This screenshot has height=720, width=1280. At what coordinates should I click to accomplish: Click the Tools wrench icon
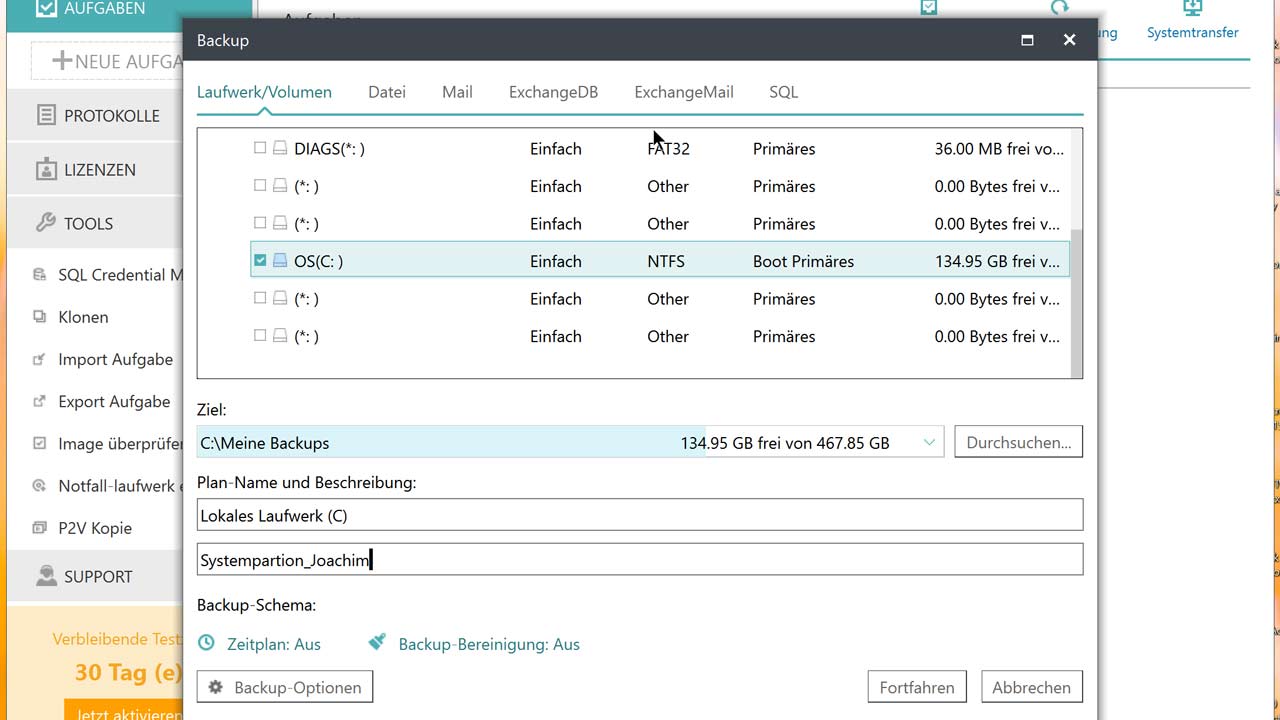[46, 223]
